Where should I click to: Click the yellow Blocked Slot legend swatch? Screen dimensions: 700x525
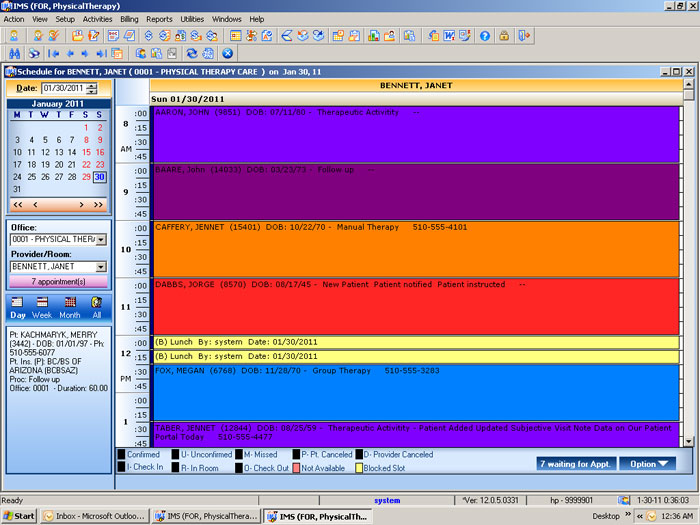(358, 468)
